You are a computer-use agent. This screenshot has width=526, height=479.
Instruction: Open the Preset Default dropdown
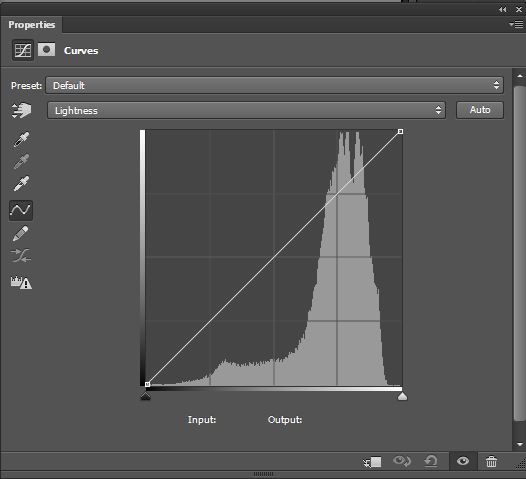coord(274,85)
